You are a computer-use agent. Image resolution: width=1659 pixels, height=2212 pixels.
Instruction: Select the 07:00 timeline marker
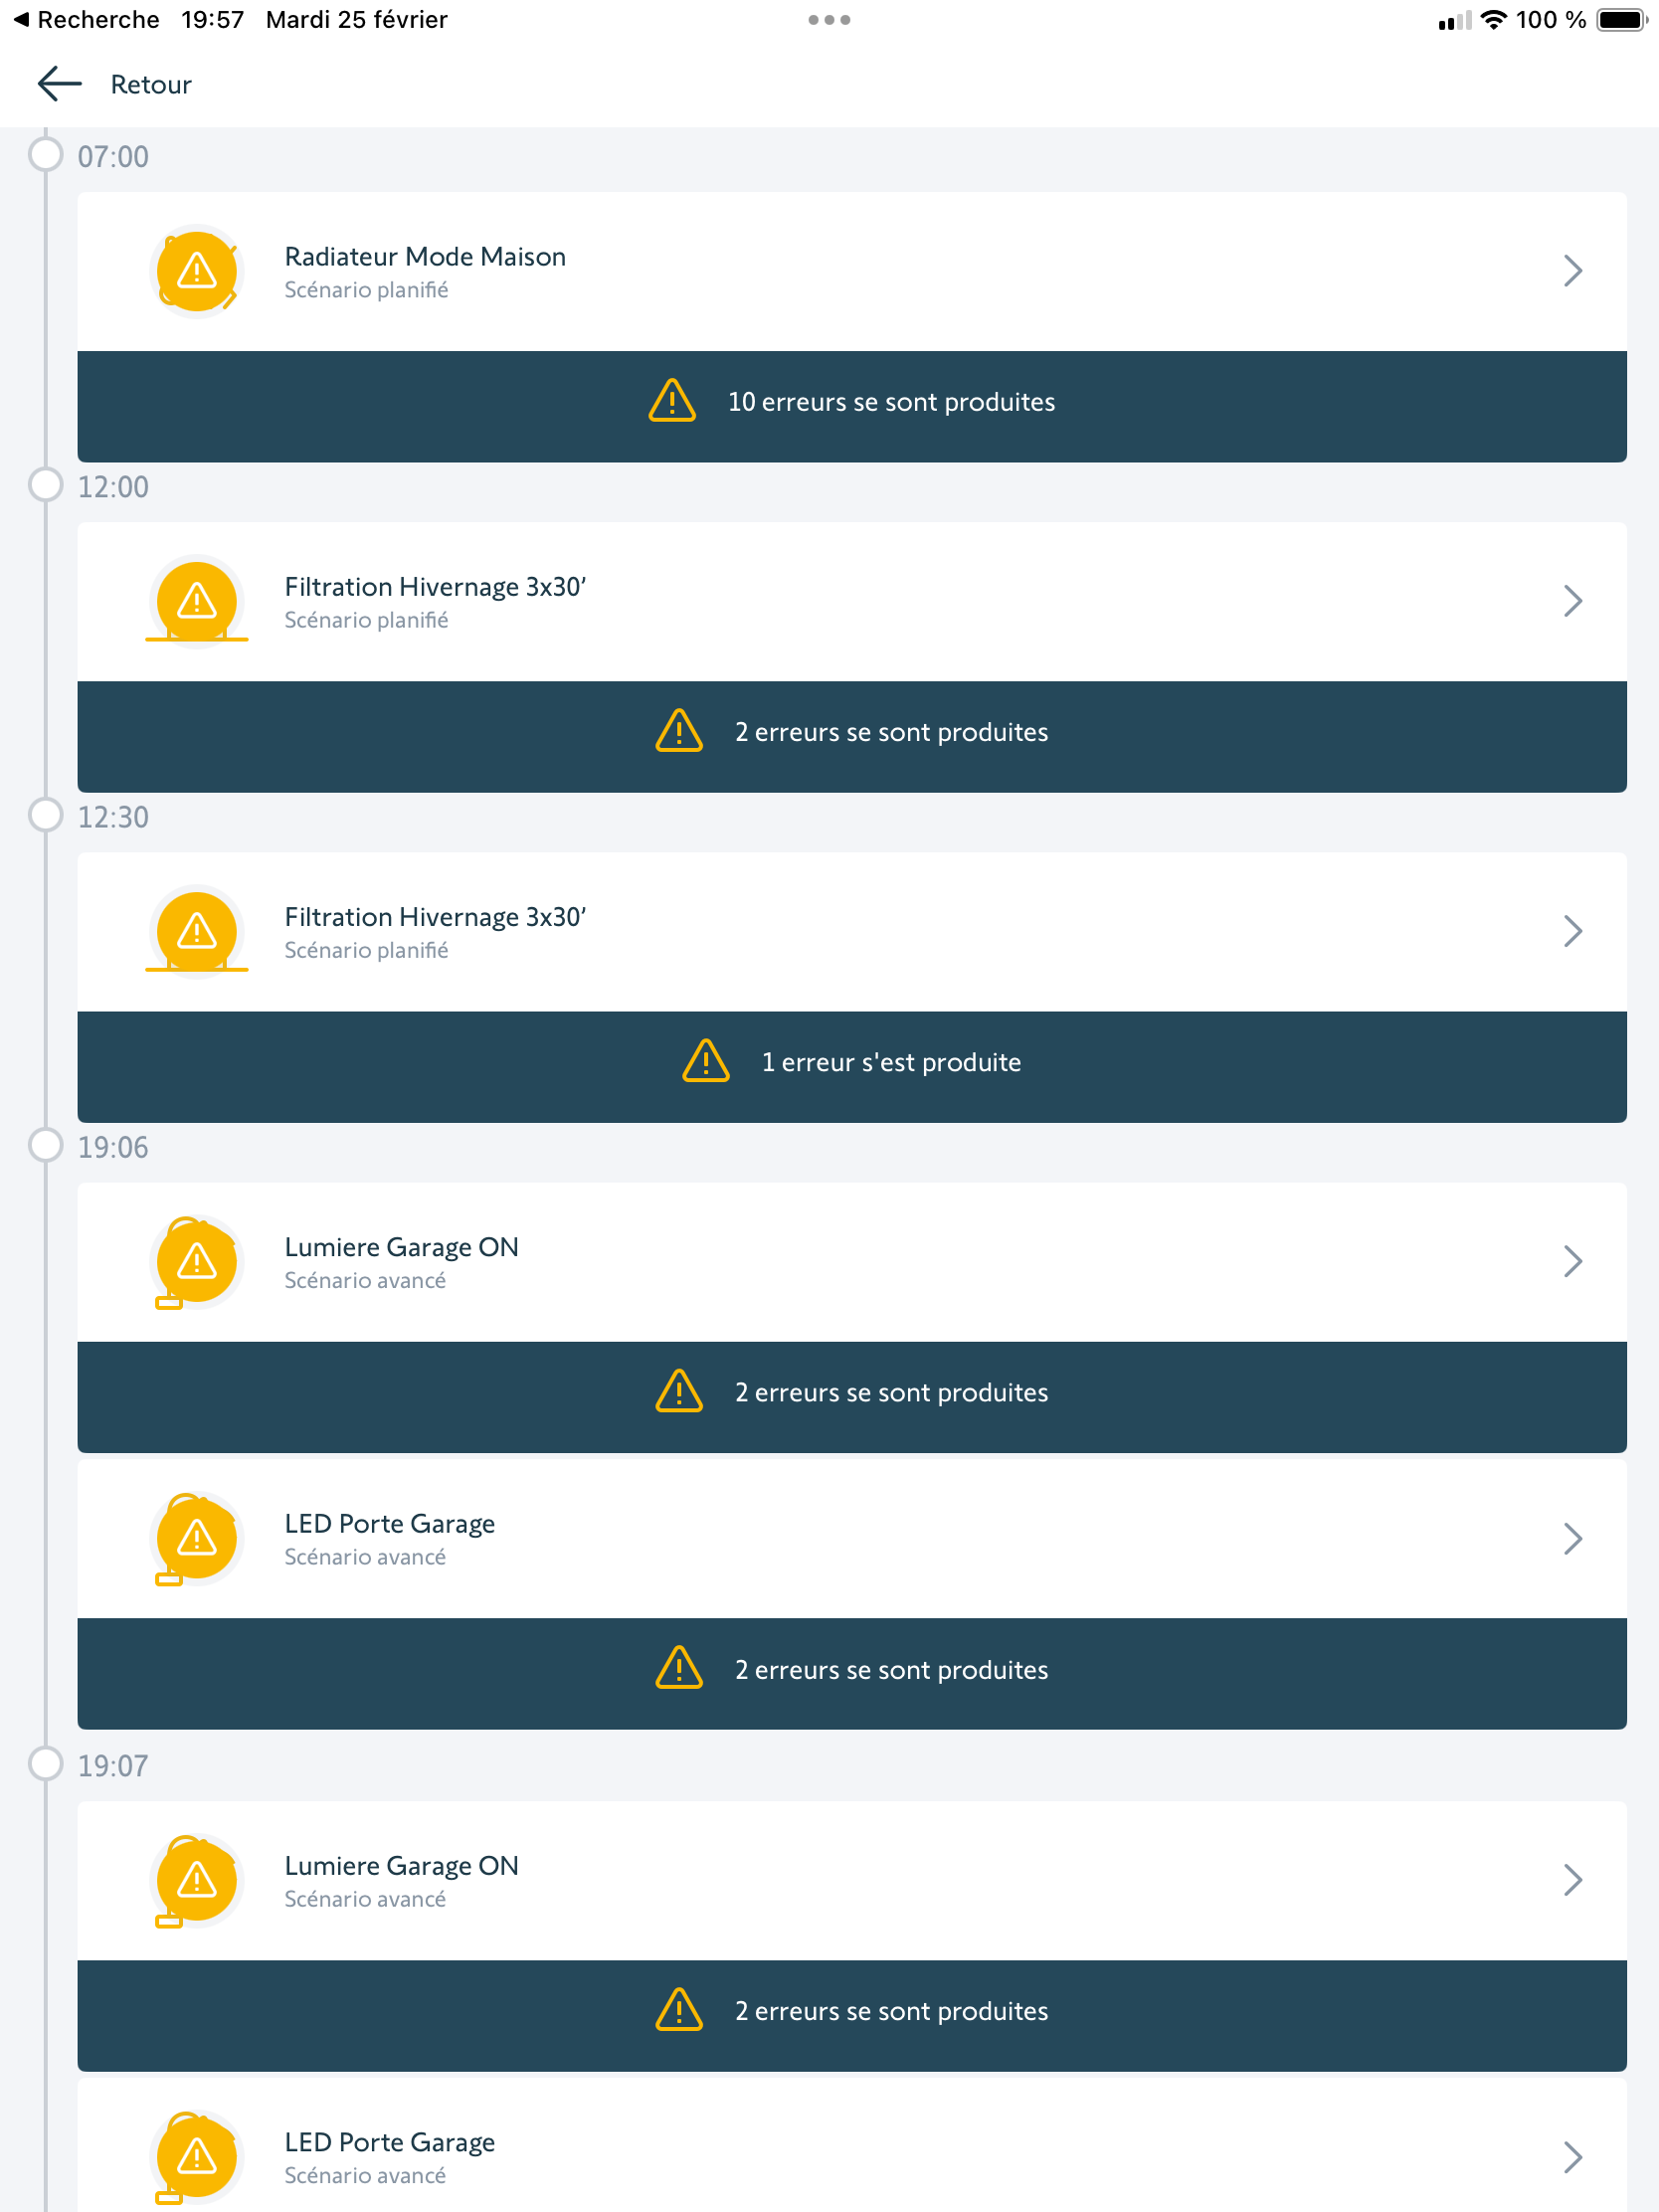point(46,155)
